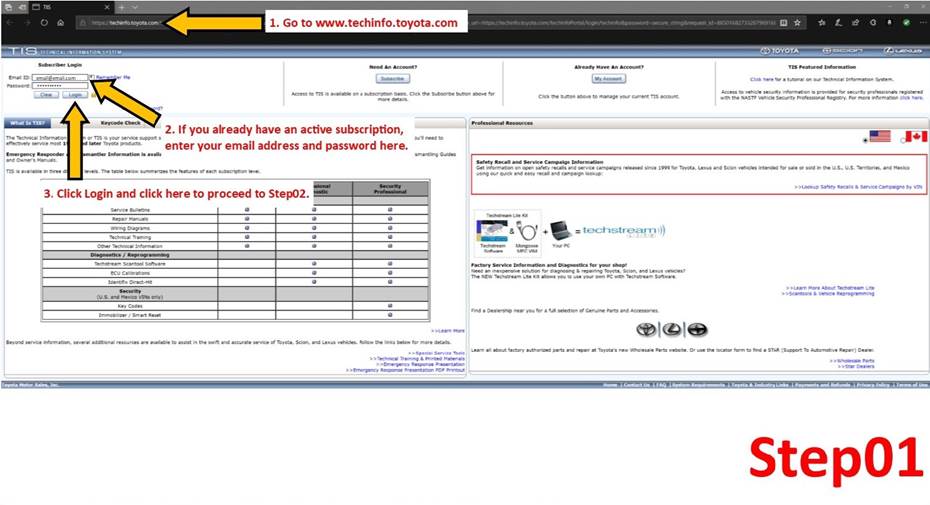Bookmark this page with star icon
This screenshot has width=930, height=505.
click(797, 23)
